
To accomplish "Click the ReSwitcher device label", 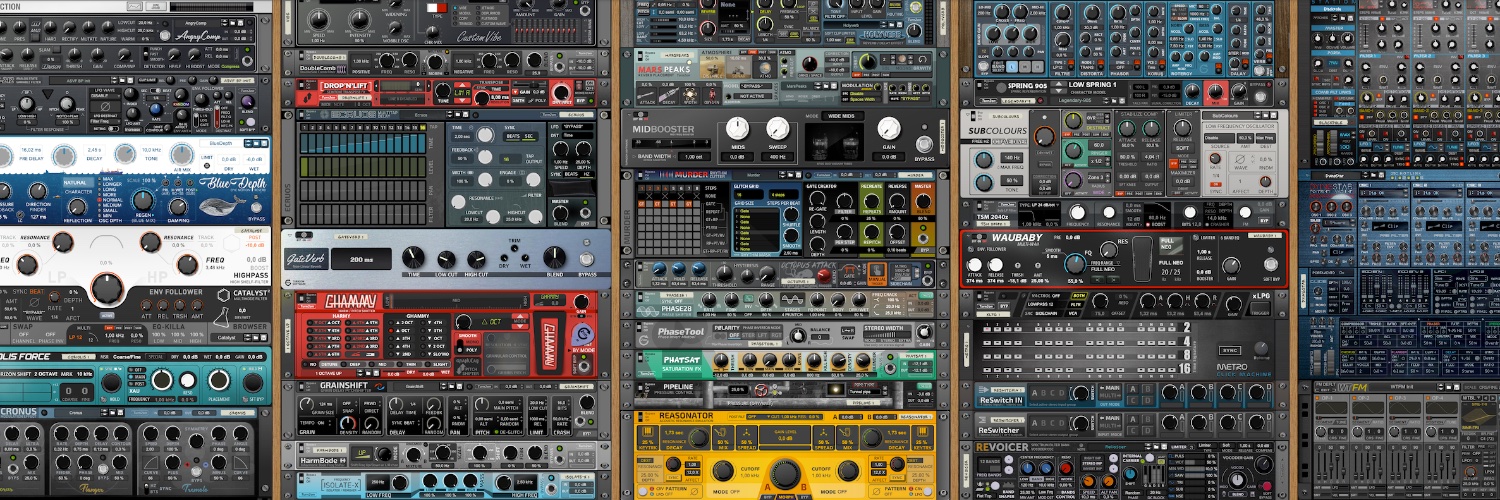I will pyautogui.click(x=997, y=430).
